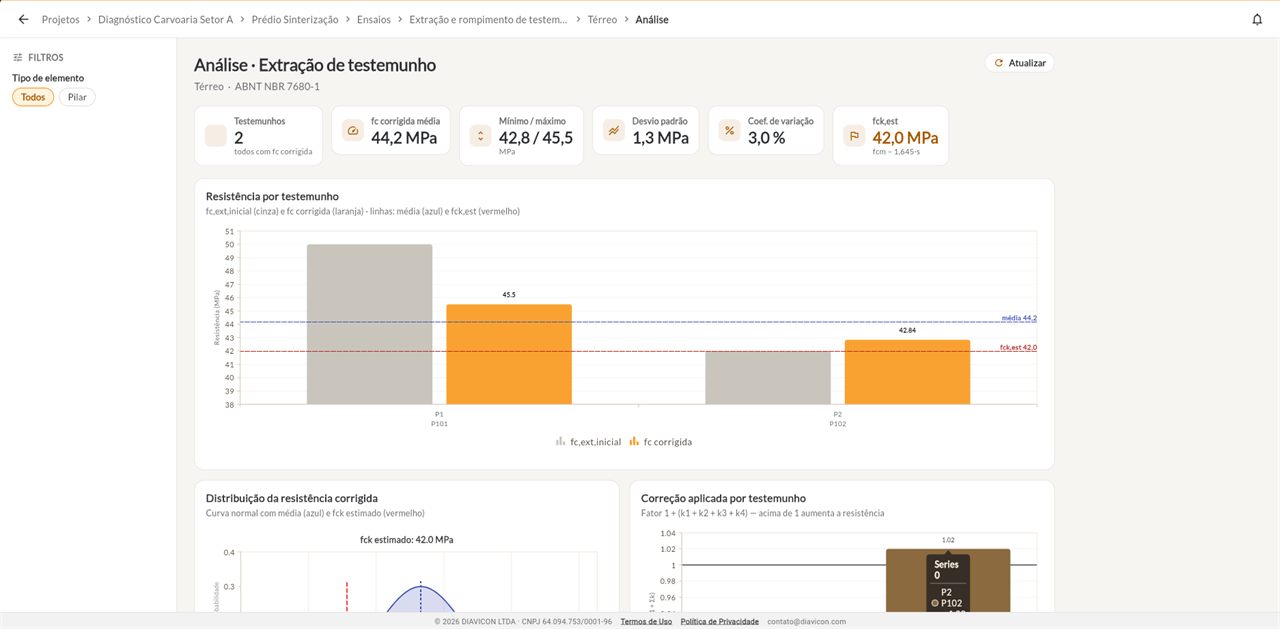Click the 3,0 % value
The image size is (1280, 629).
767,138
